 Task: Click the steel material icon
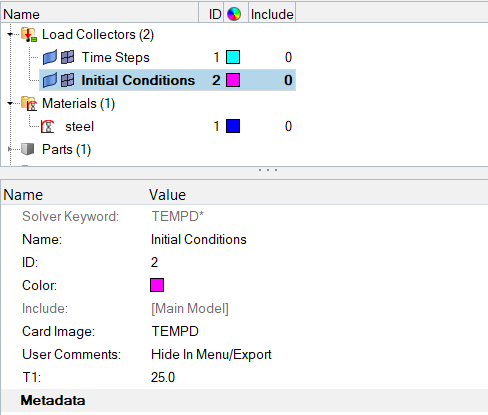48,126
